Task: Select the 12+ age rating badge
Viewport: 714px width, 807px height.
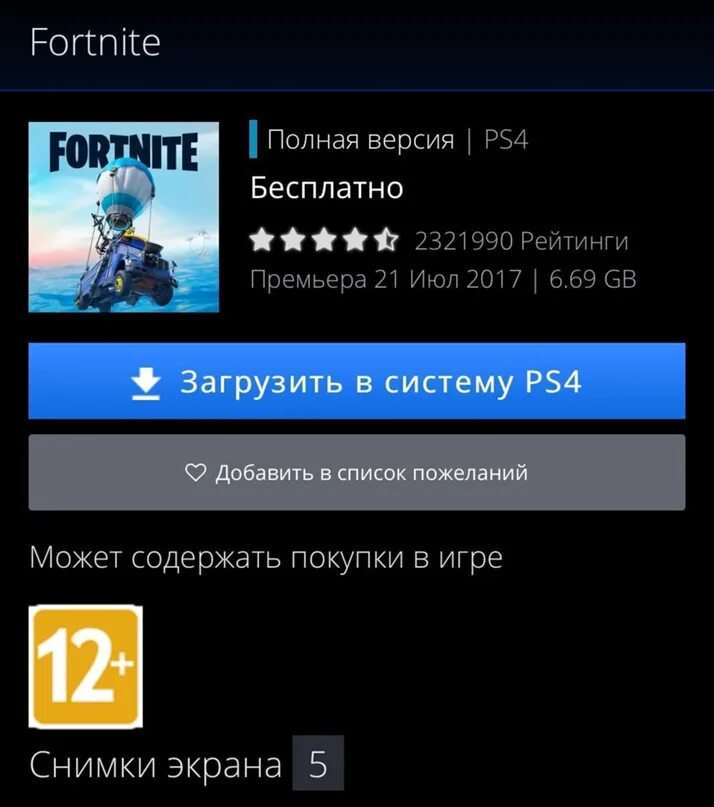Action: click(85, 666)
